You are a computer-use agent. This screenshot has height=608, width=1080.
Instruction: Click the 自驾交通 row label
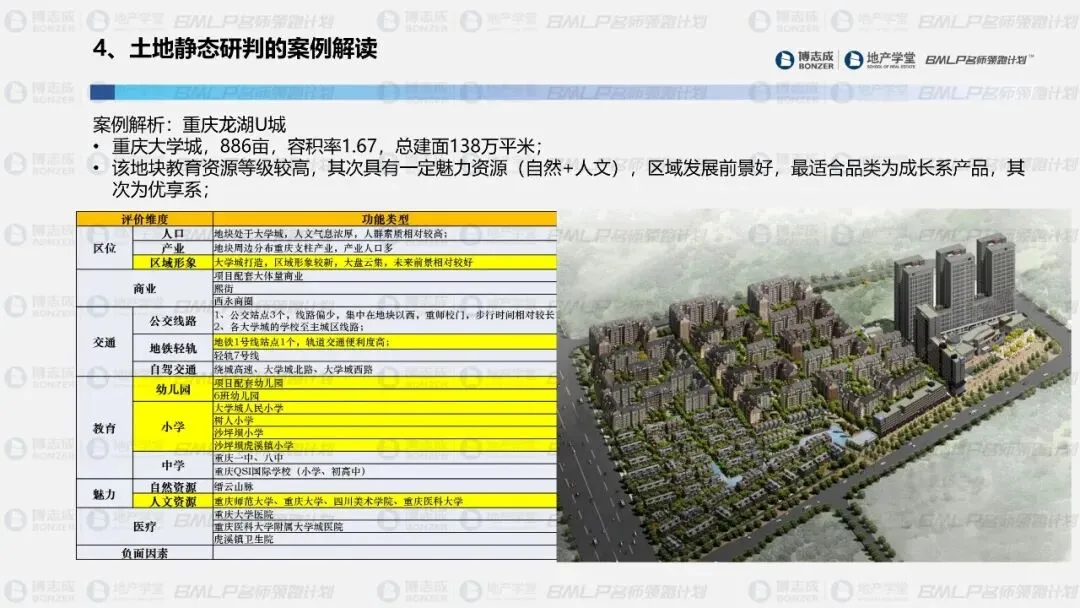point(173,369)
